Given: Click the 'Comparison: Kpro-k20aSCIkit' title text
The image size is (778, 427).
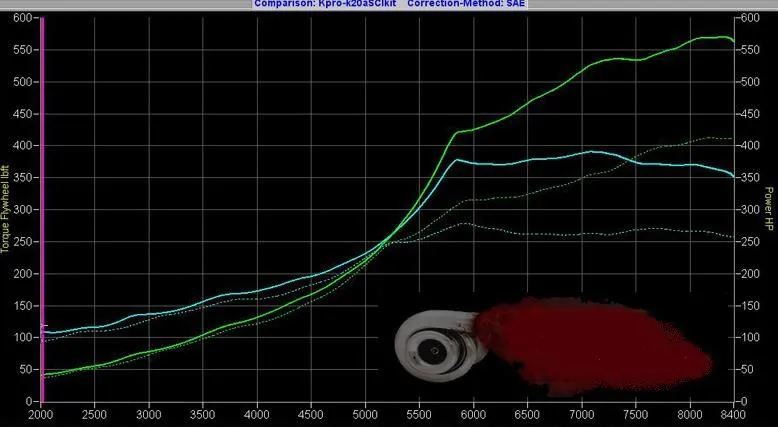Looking at the screenshot, I should (x=325, y=4).
